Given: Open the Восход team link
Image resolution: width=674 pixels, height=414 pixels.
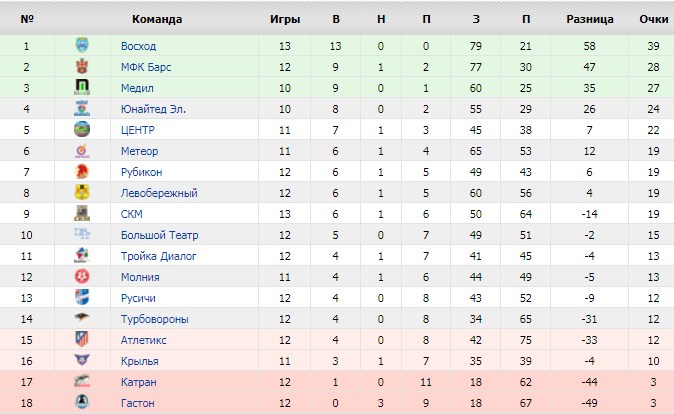Looking at the screenshot, I should (138, 46).
